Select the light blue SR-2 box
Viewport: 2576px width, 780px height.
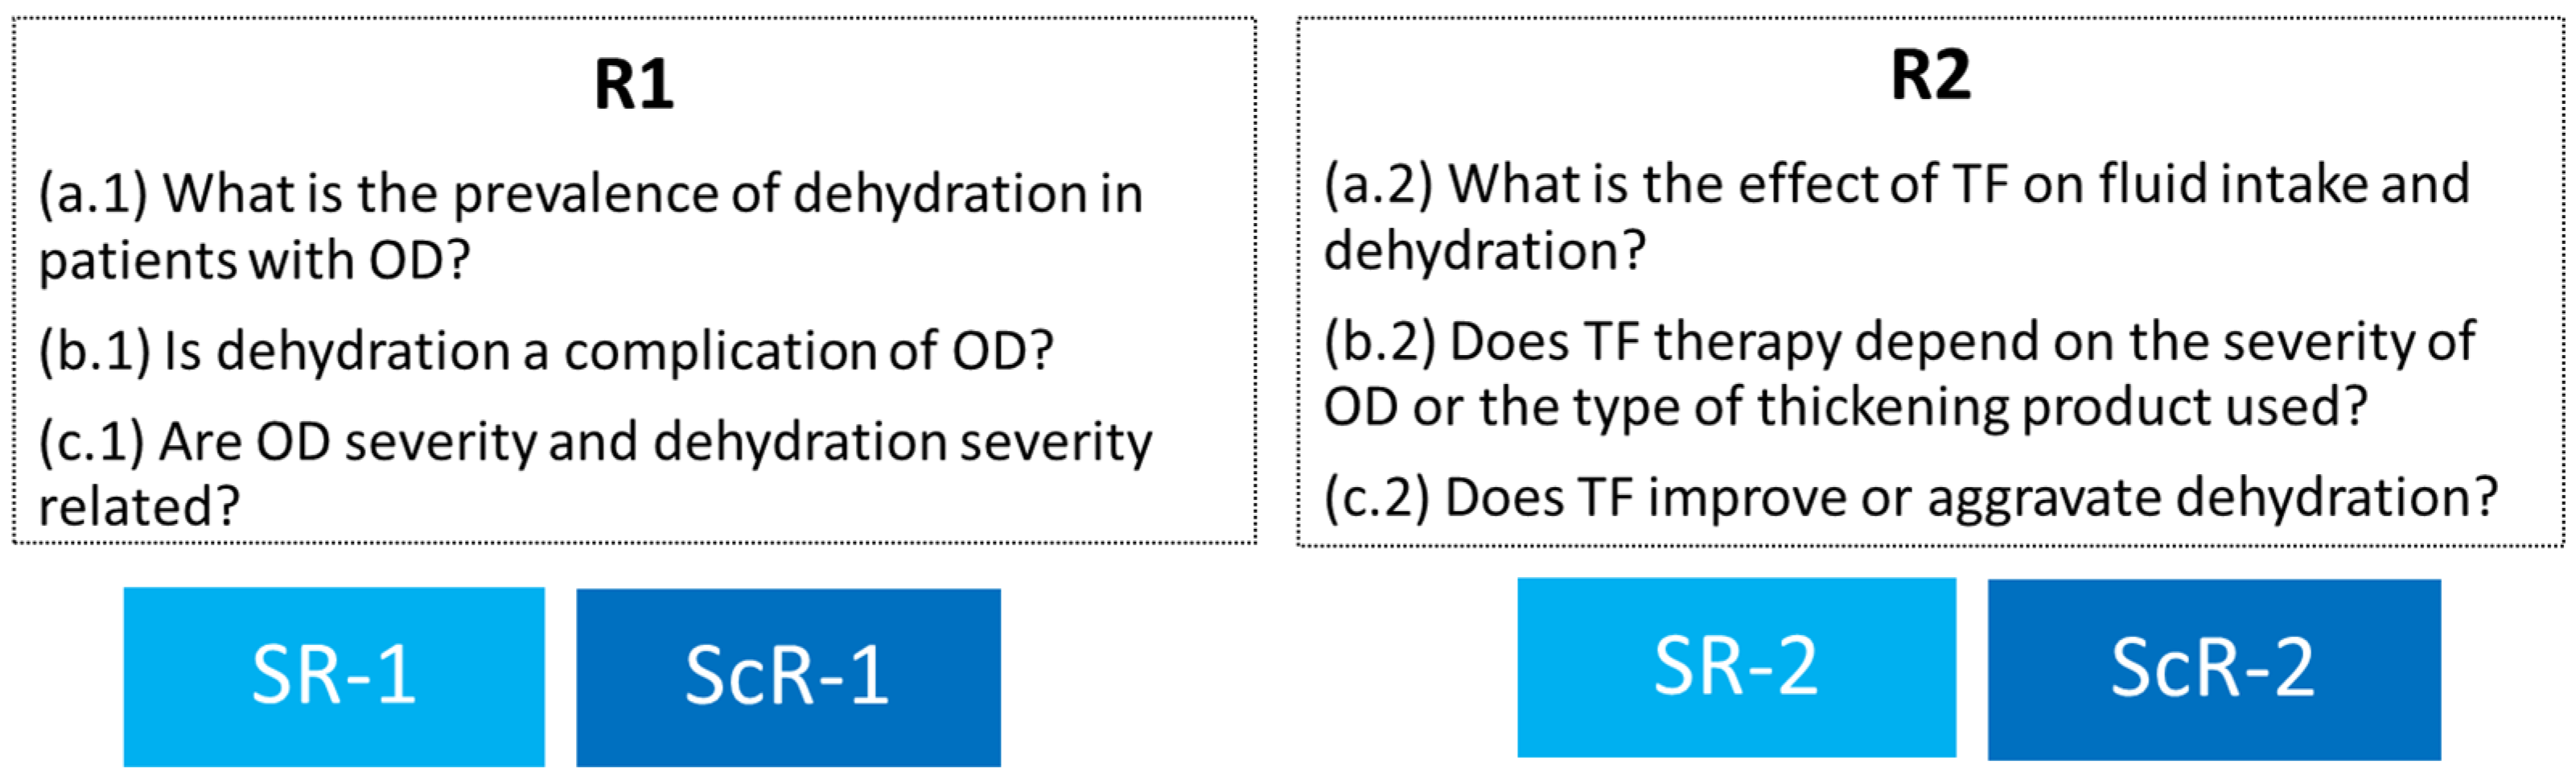click(x=1736, y=667)
